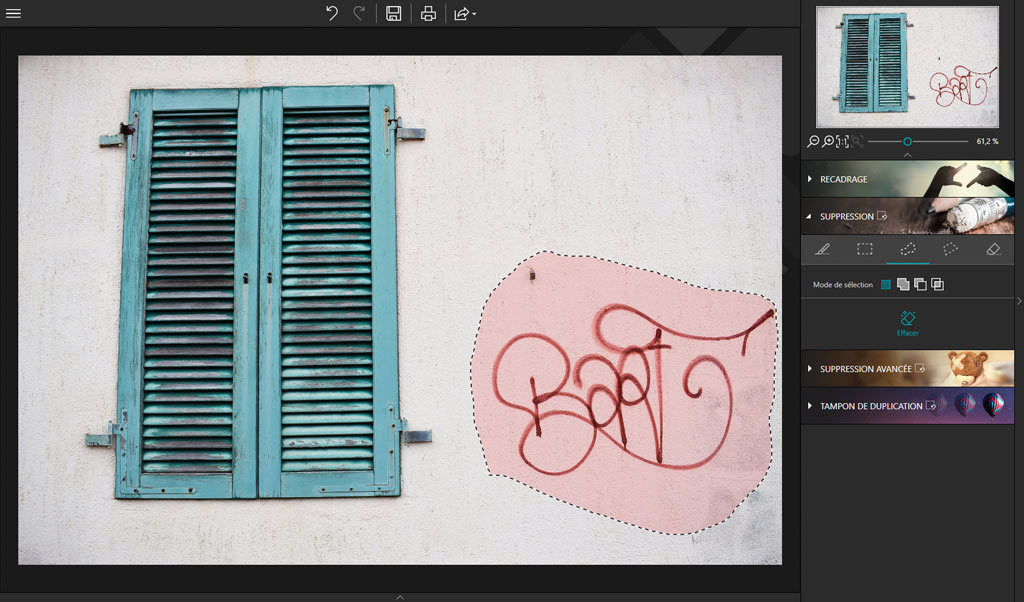Open the hamburger main menu
The width and height of the screenshot is (1024, 602).
pos(13,14)
